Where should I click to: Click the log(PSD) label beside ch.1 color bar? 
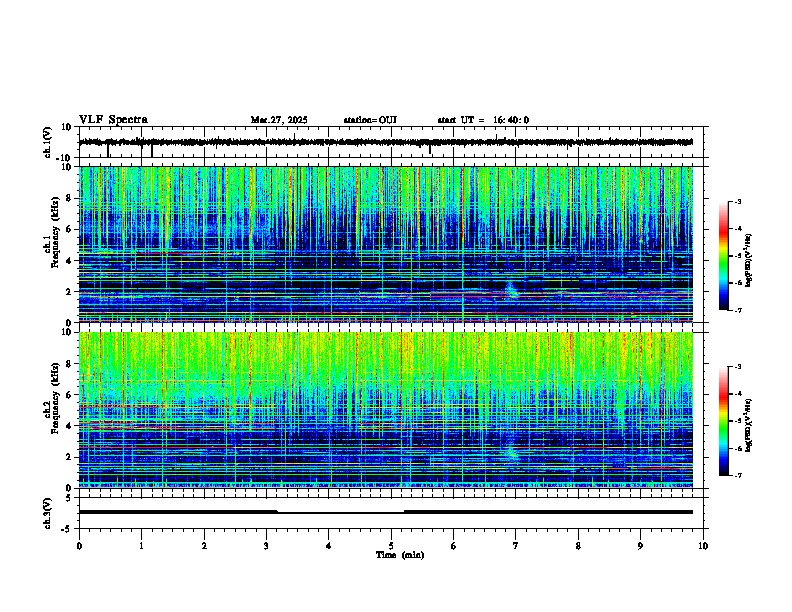[749, 261]
